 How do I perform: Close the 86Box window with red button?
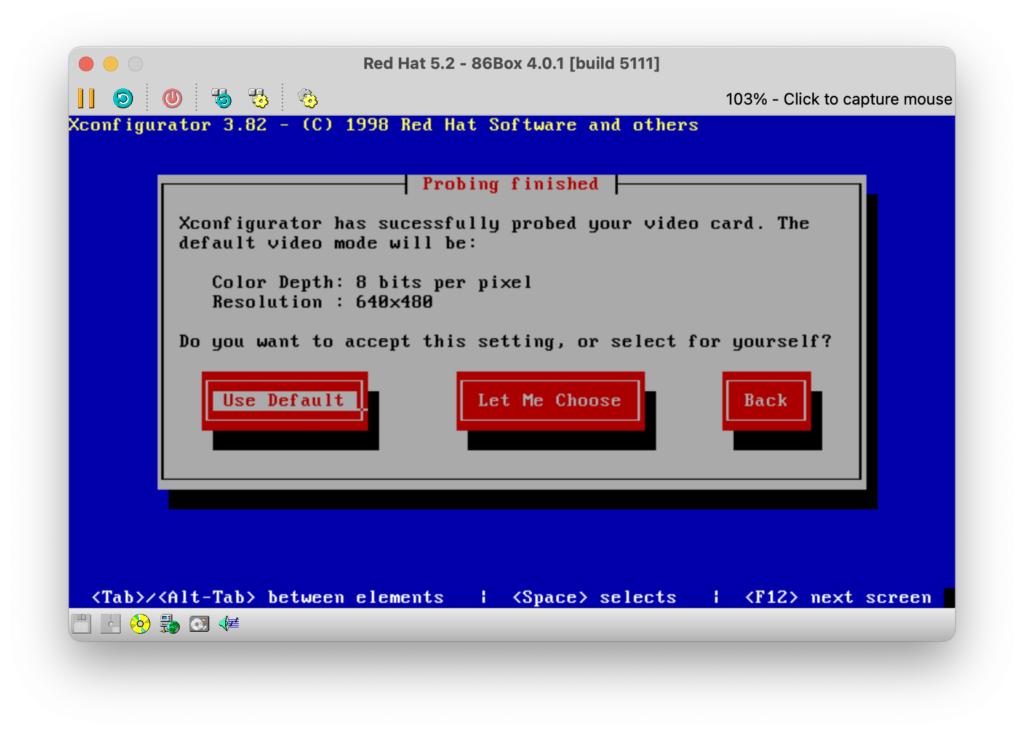tap(86, 64)
